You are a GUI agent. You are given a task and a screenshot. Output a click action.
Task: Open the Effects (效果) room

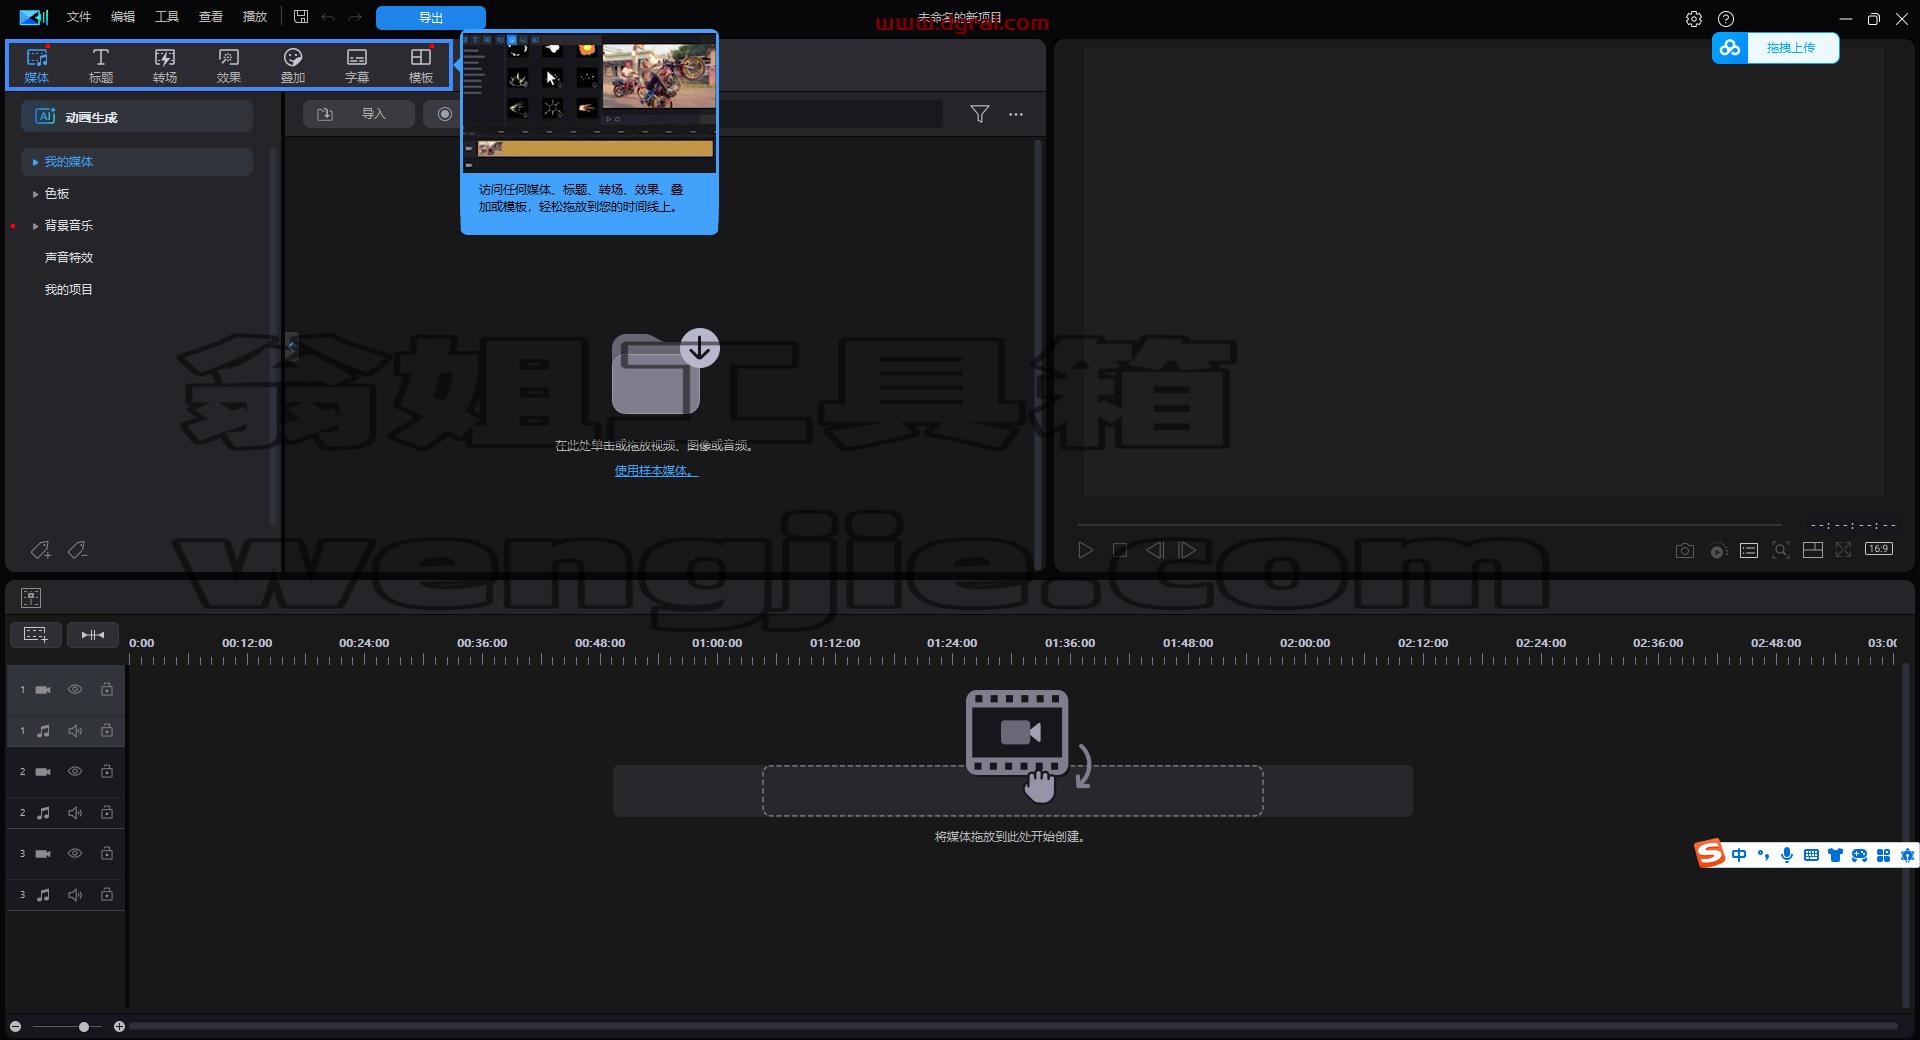click(x=229, y=65)
